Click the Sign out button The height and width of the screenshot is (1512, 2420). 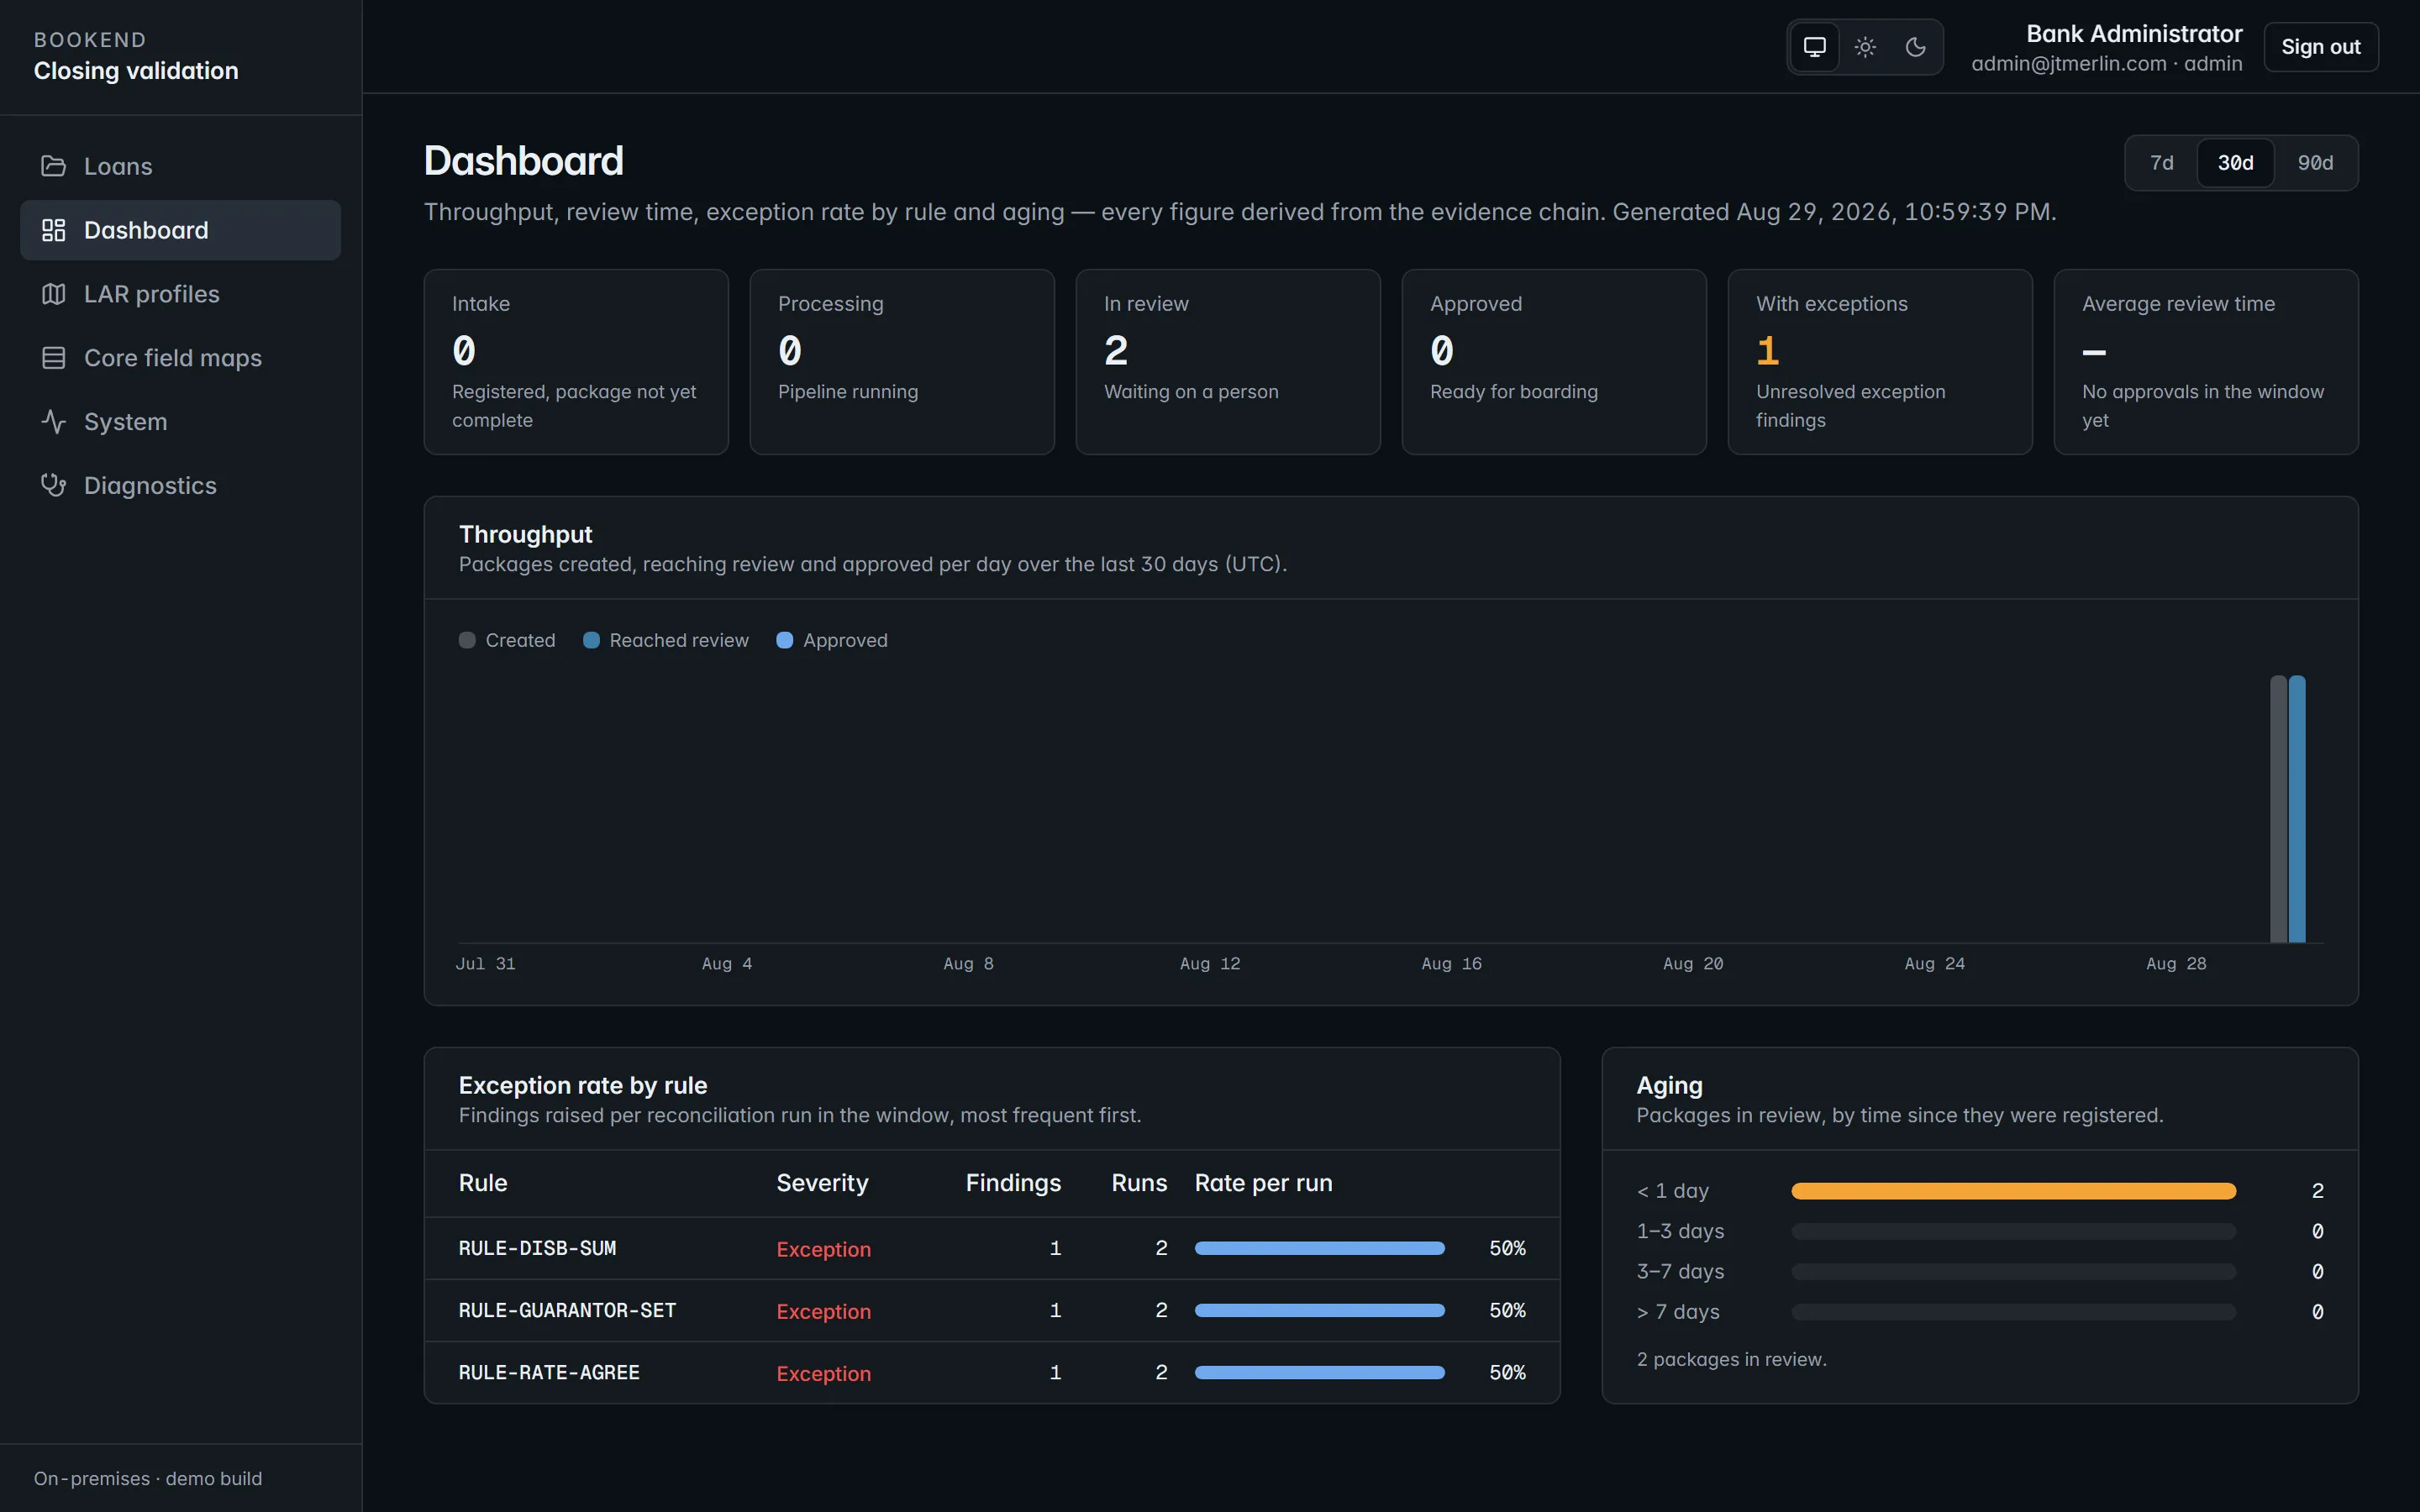[x=2320, y=47]
